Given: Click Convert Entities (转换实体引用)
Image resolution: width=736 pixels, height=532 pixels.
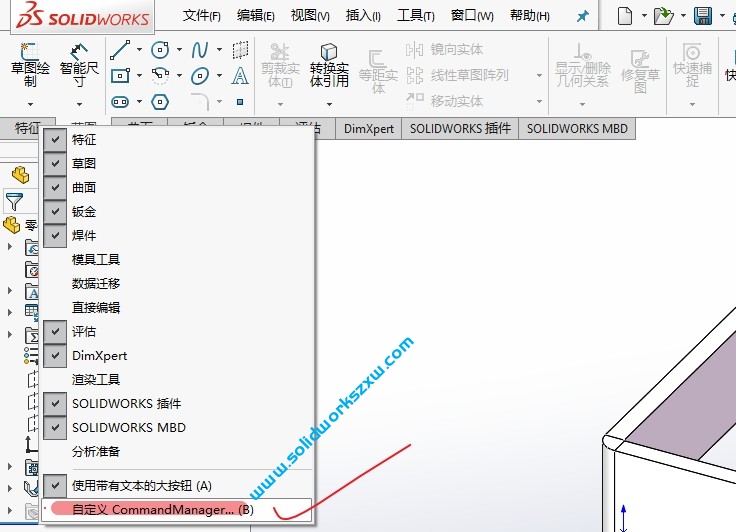Looking at the screenshot, I should click(x=329, y=65).
